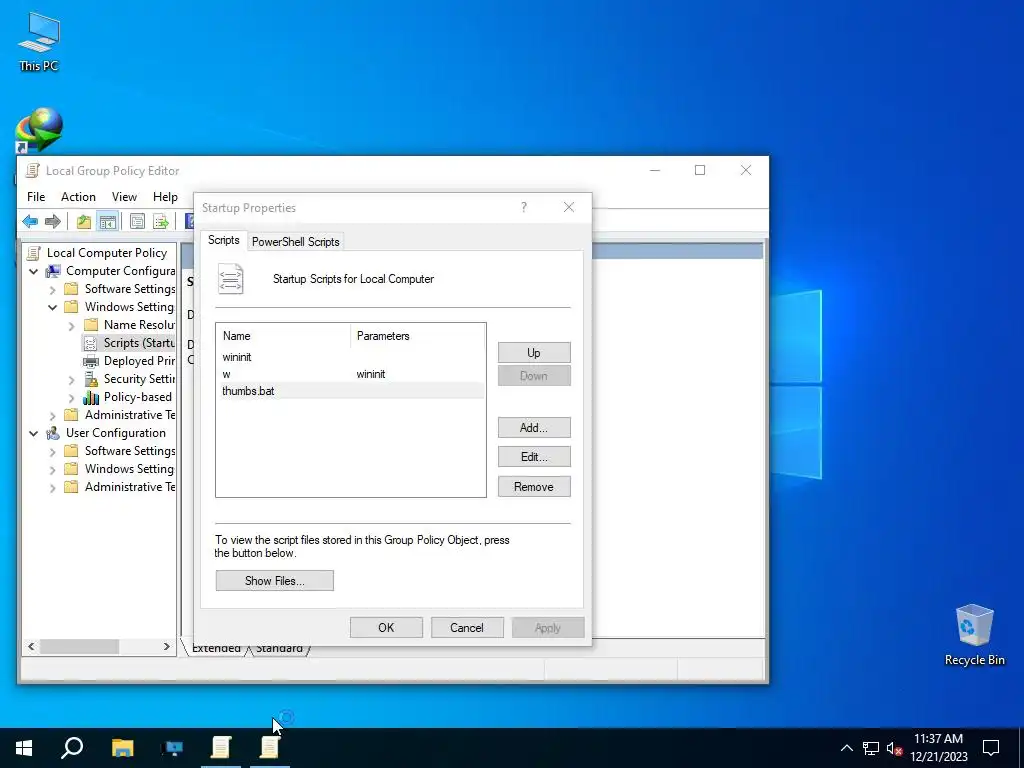The height and width of the screenshot is (768, 1024).
Task: Open the File menu
Action: click(36, 197)
